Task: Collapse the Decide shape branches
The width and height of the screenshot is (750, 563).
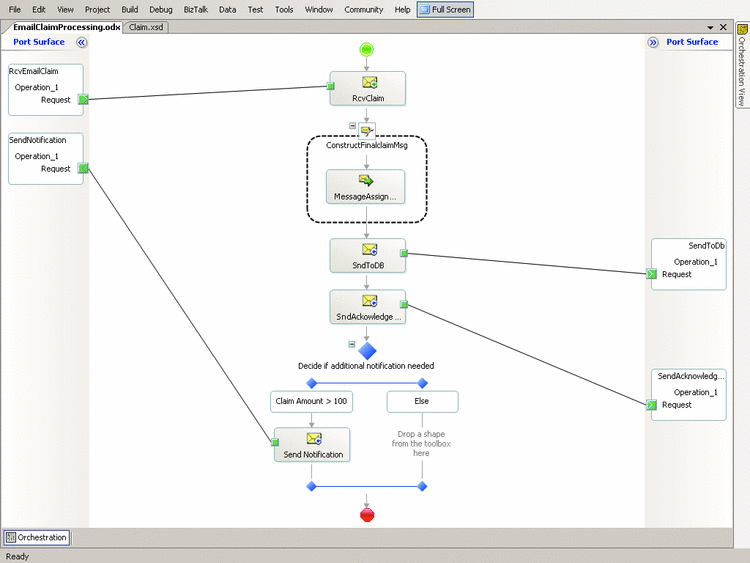Action: 352,344
